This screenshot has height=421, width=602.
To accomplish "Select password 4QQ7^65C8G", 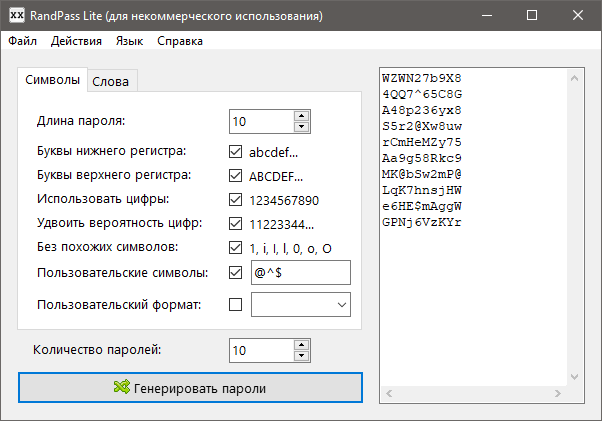I will (422, 94).
